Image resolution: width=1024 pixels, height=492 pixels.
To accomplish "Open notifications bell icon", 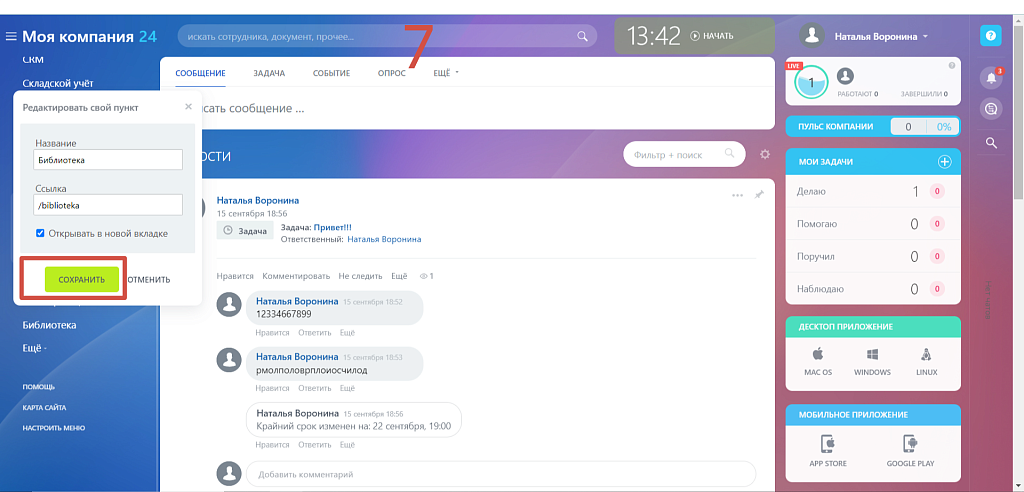I will click(x=991, y=77).
